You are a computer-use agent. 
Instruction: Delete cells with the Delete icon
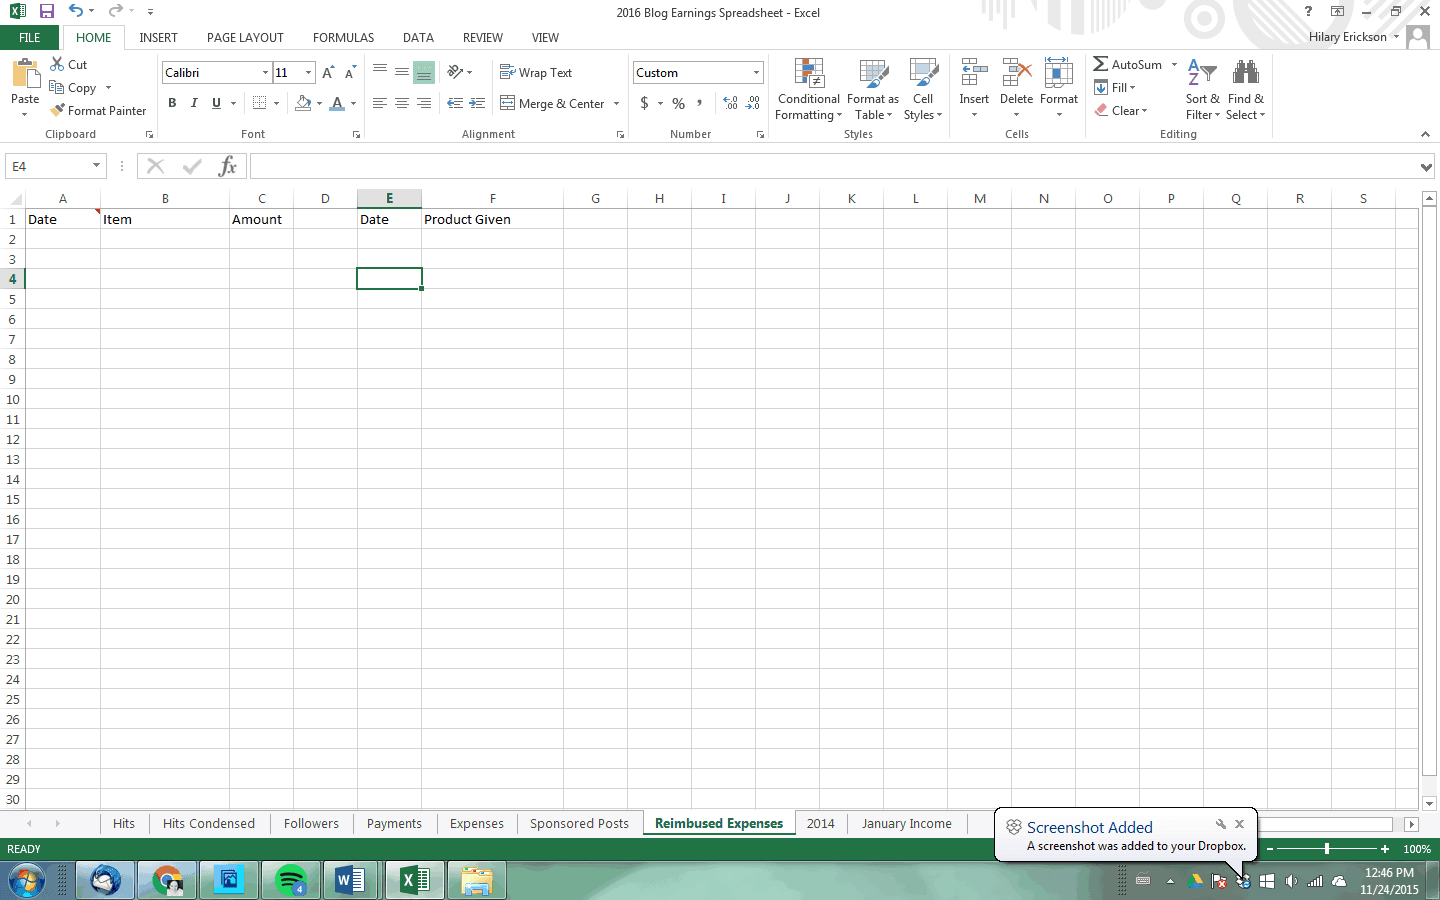1016,73
